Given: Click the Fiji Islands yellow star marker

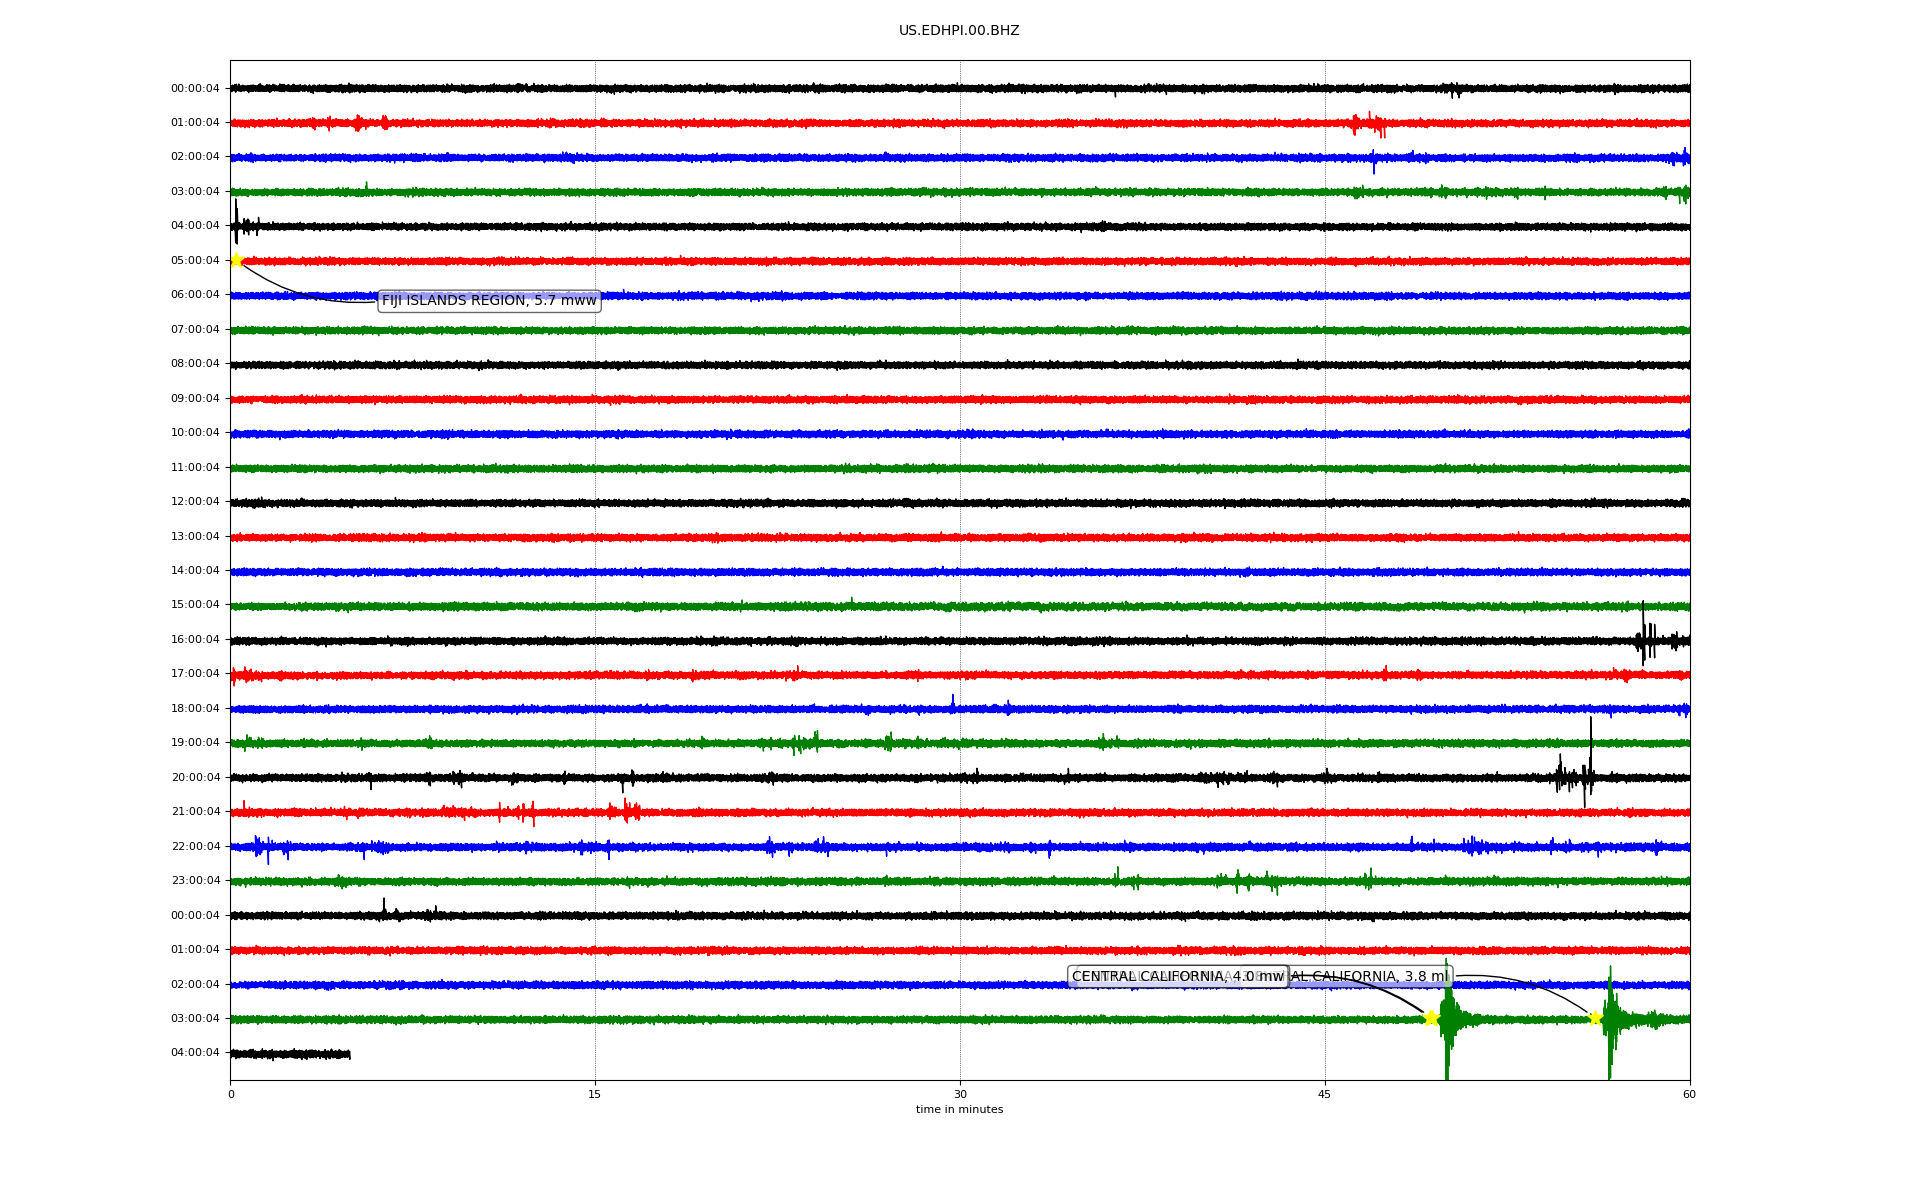Looking at the screenshot, I should (x=237, y=260).
